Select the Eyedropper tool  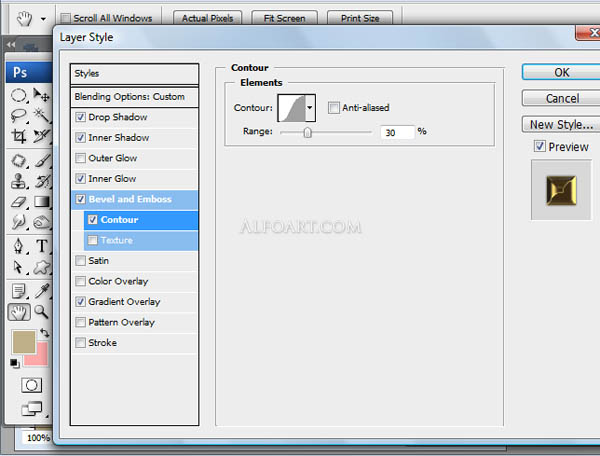[x=41, y=292]
